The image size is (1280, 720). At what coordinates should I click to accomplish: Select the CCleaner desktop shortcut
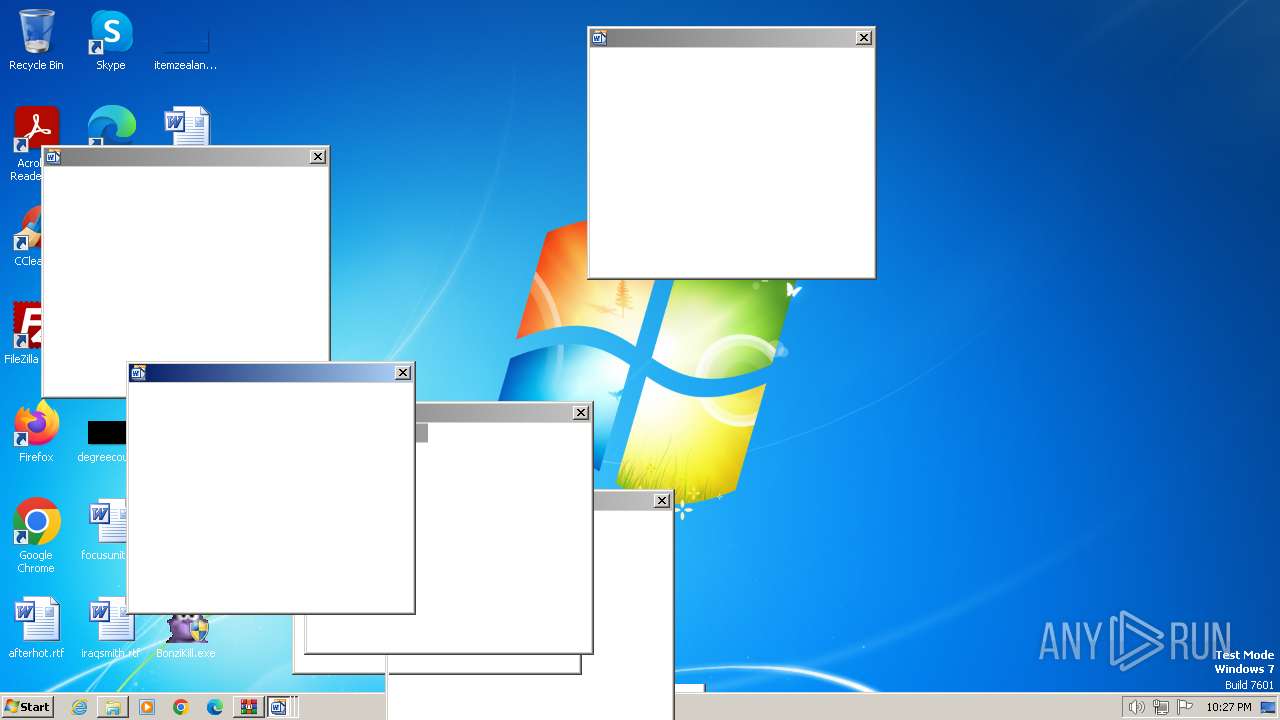tap(26, 236)
